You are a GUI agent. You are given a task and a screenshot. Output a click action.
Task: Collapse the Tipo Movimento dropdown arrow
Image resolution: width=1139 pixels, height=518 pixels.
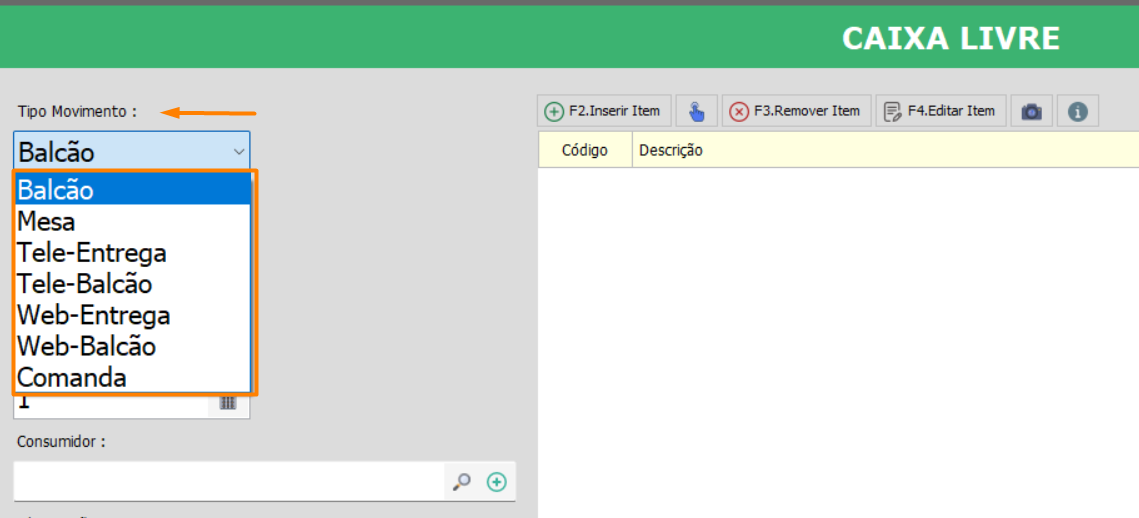click(238, 152)
